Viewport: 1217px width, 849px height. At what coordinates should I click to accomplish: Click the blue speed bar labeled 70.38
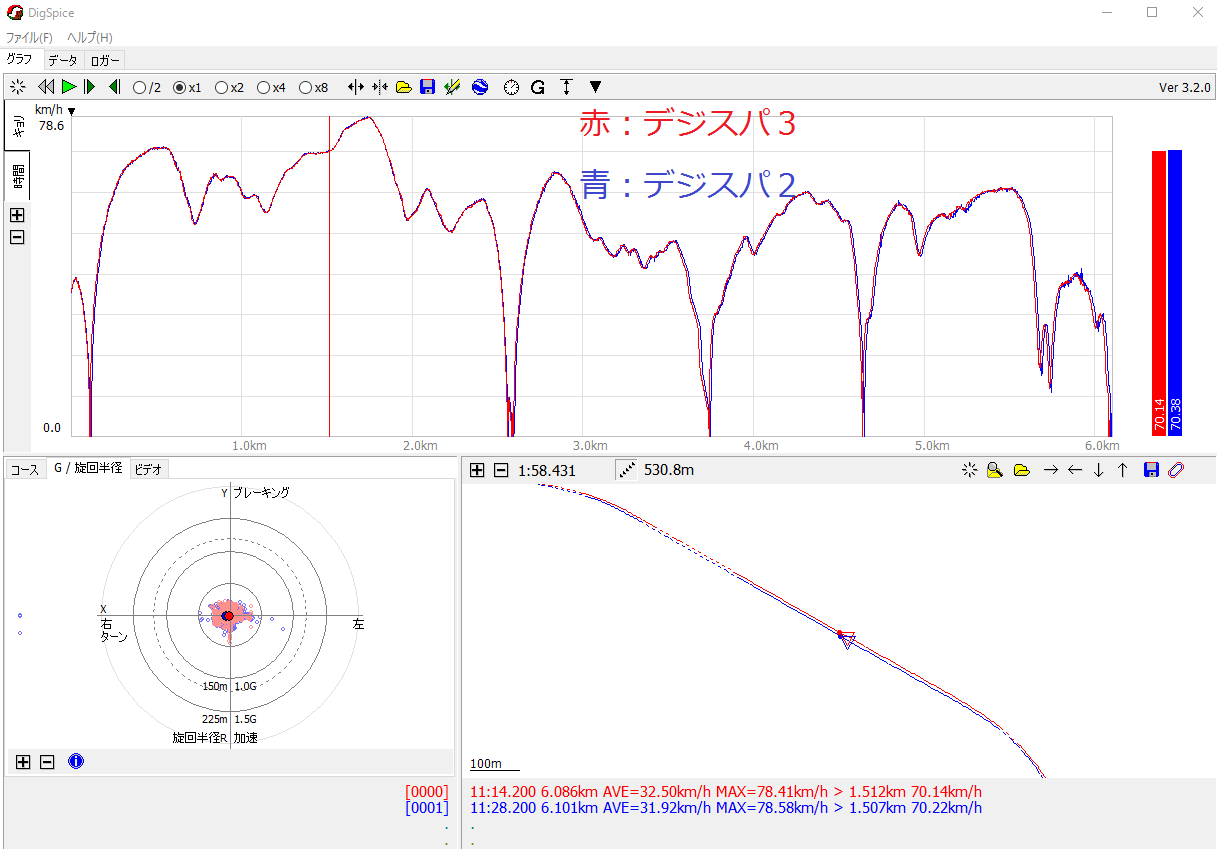click(x=1175, y=293)
